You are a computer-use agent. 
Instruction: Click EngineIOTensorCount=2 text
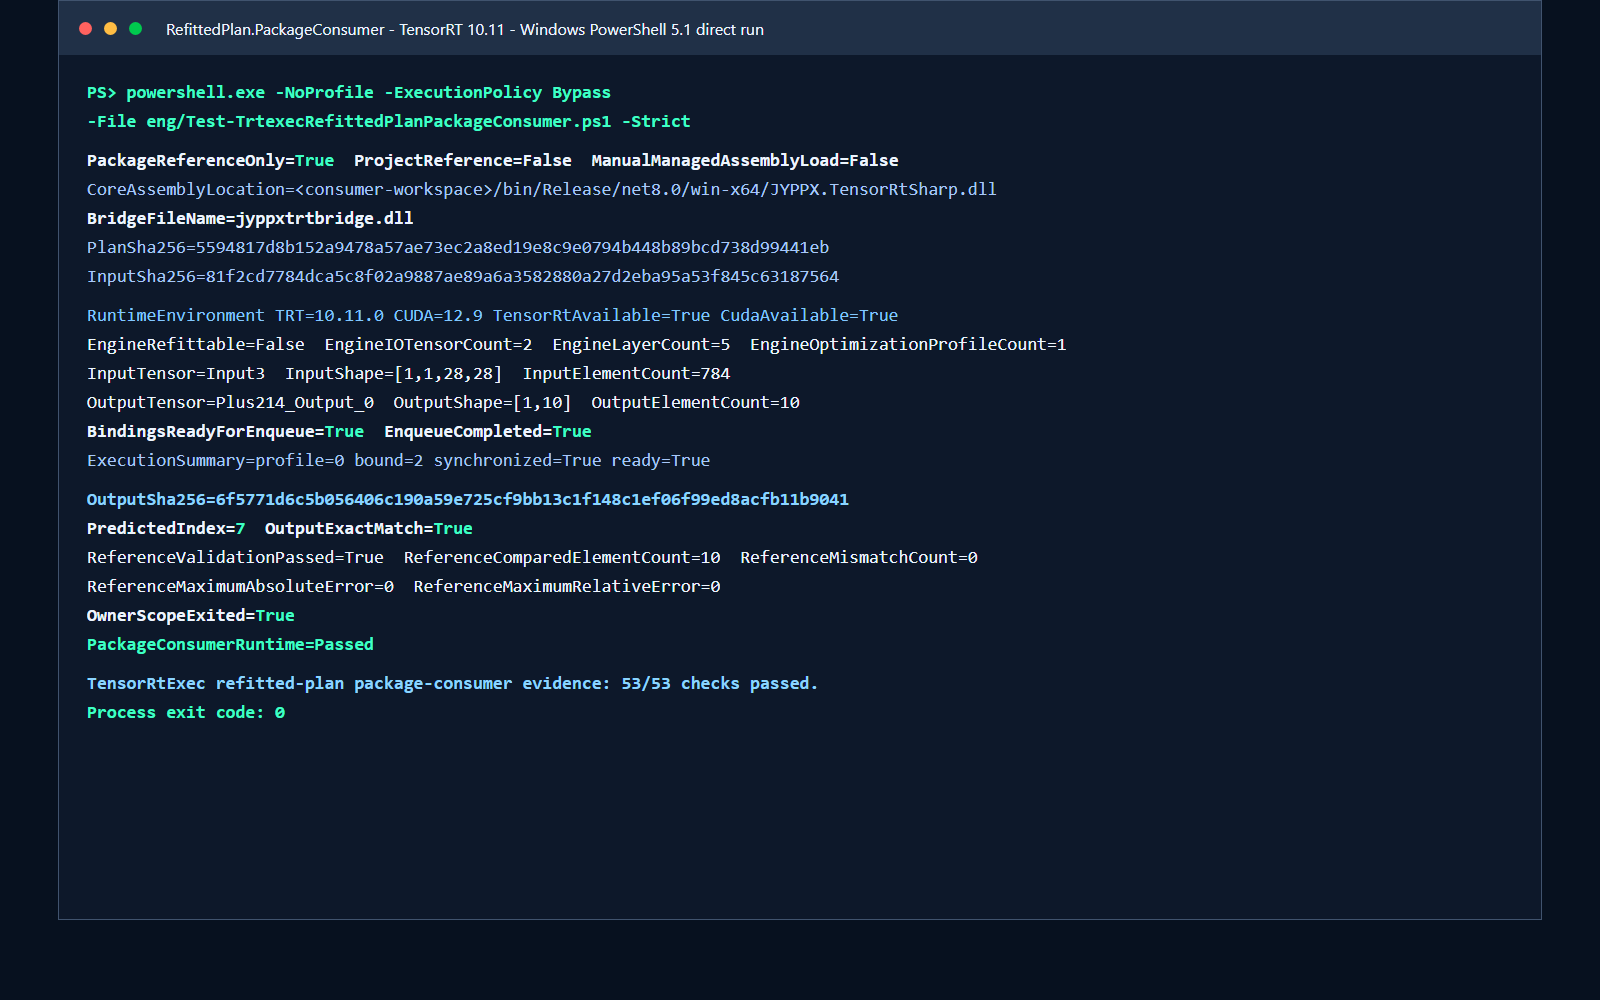coord(429,345)
